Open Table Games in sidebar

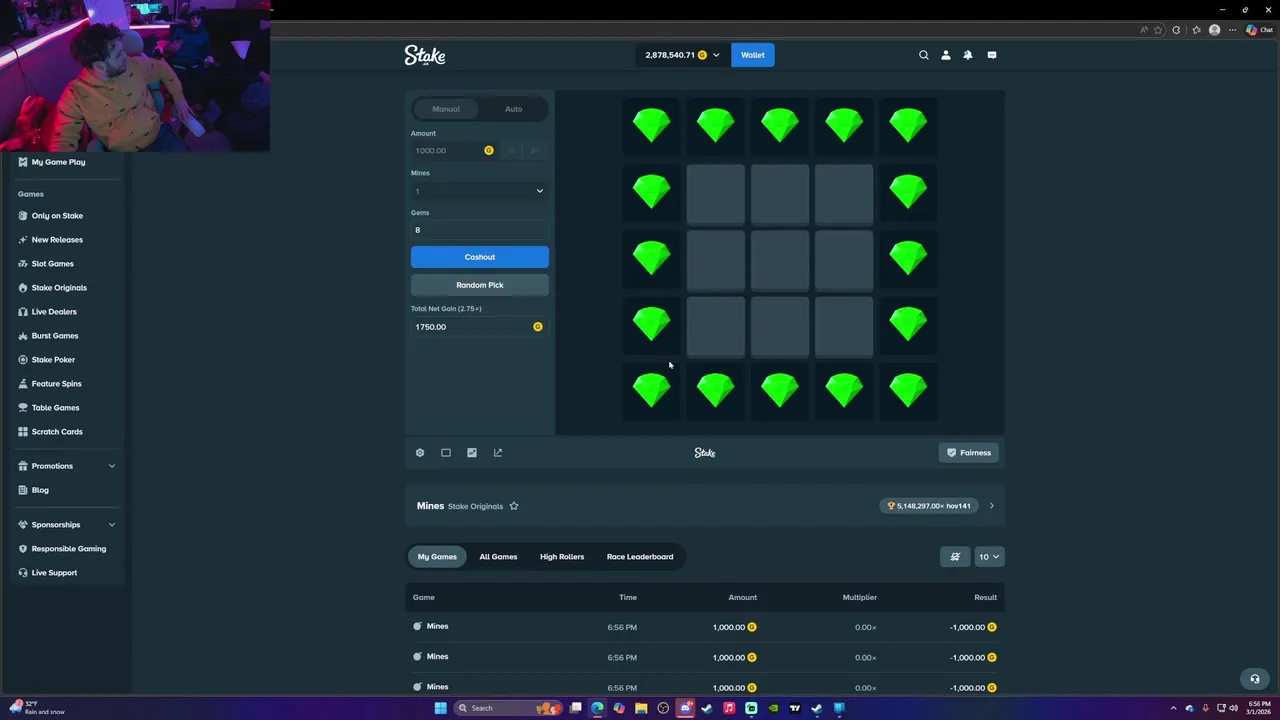tap(55, 408)
